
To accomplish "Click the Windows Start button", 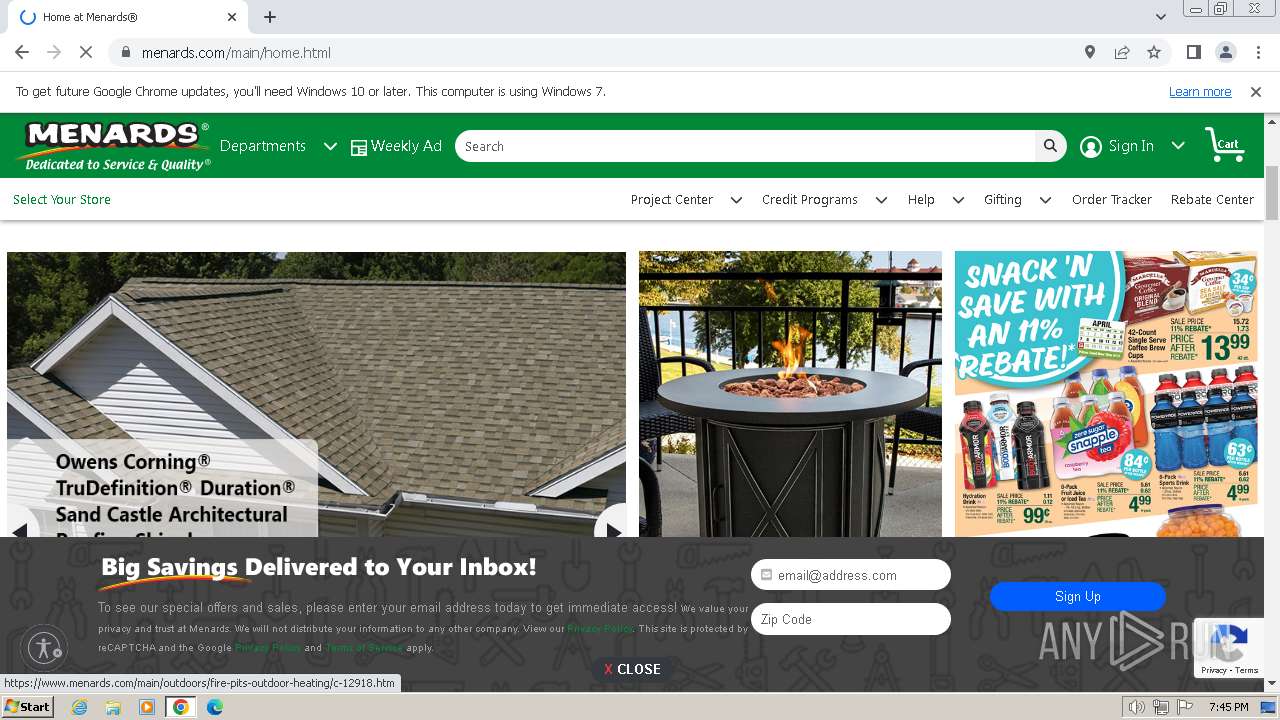I will pos(28,707).
